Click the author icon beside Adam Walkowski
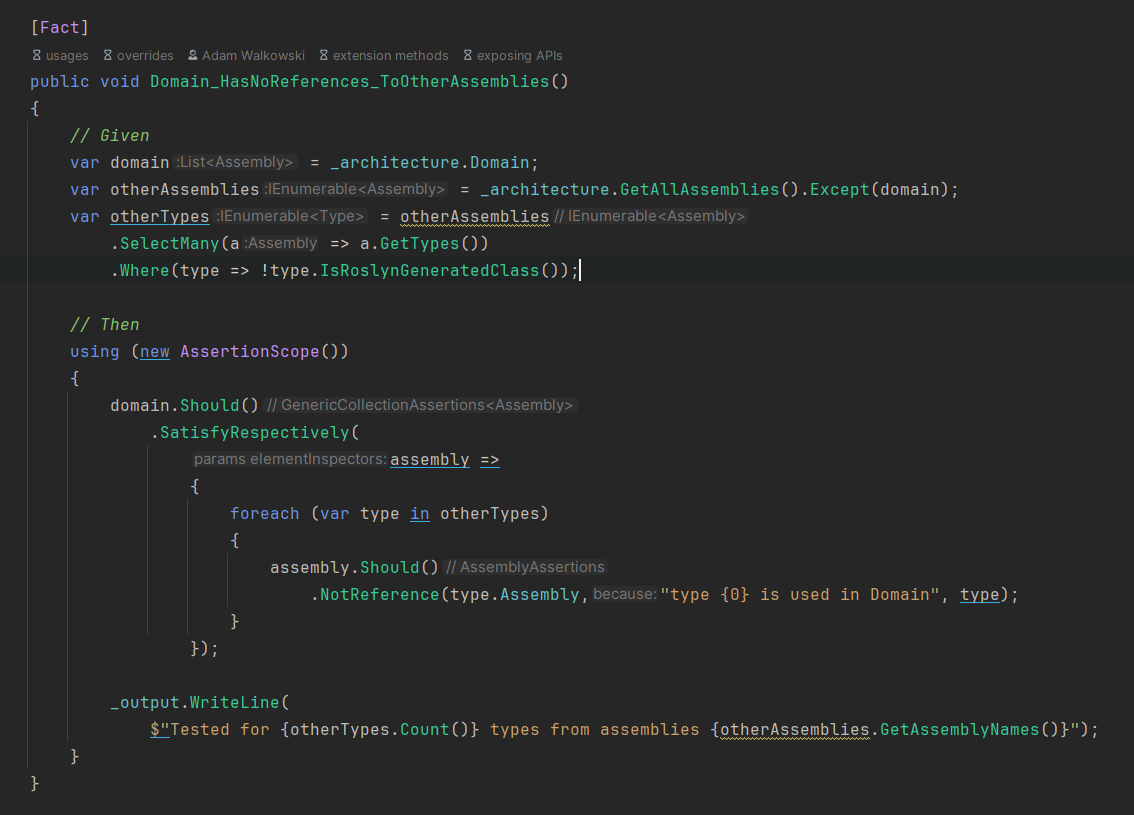 (192, 56)
